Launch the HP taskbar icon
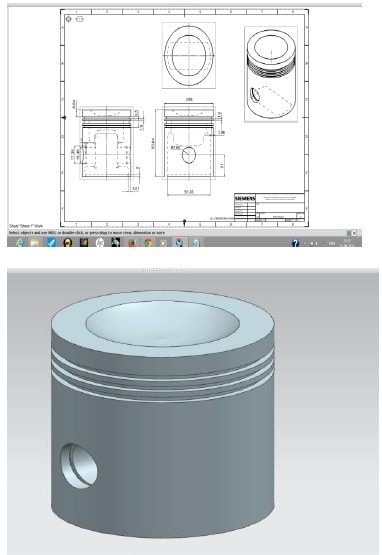 tap(99, 242)
